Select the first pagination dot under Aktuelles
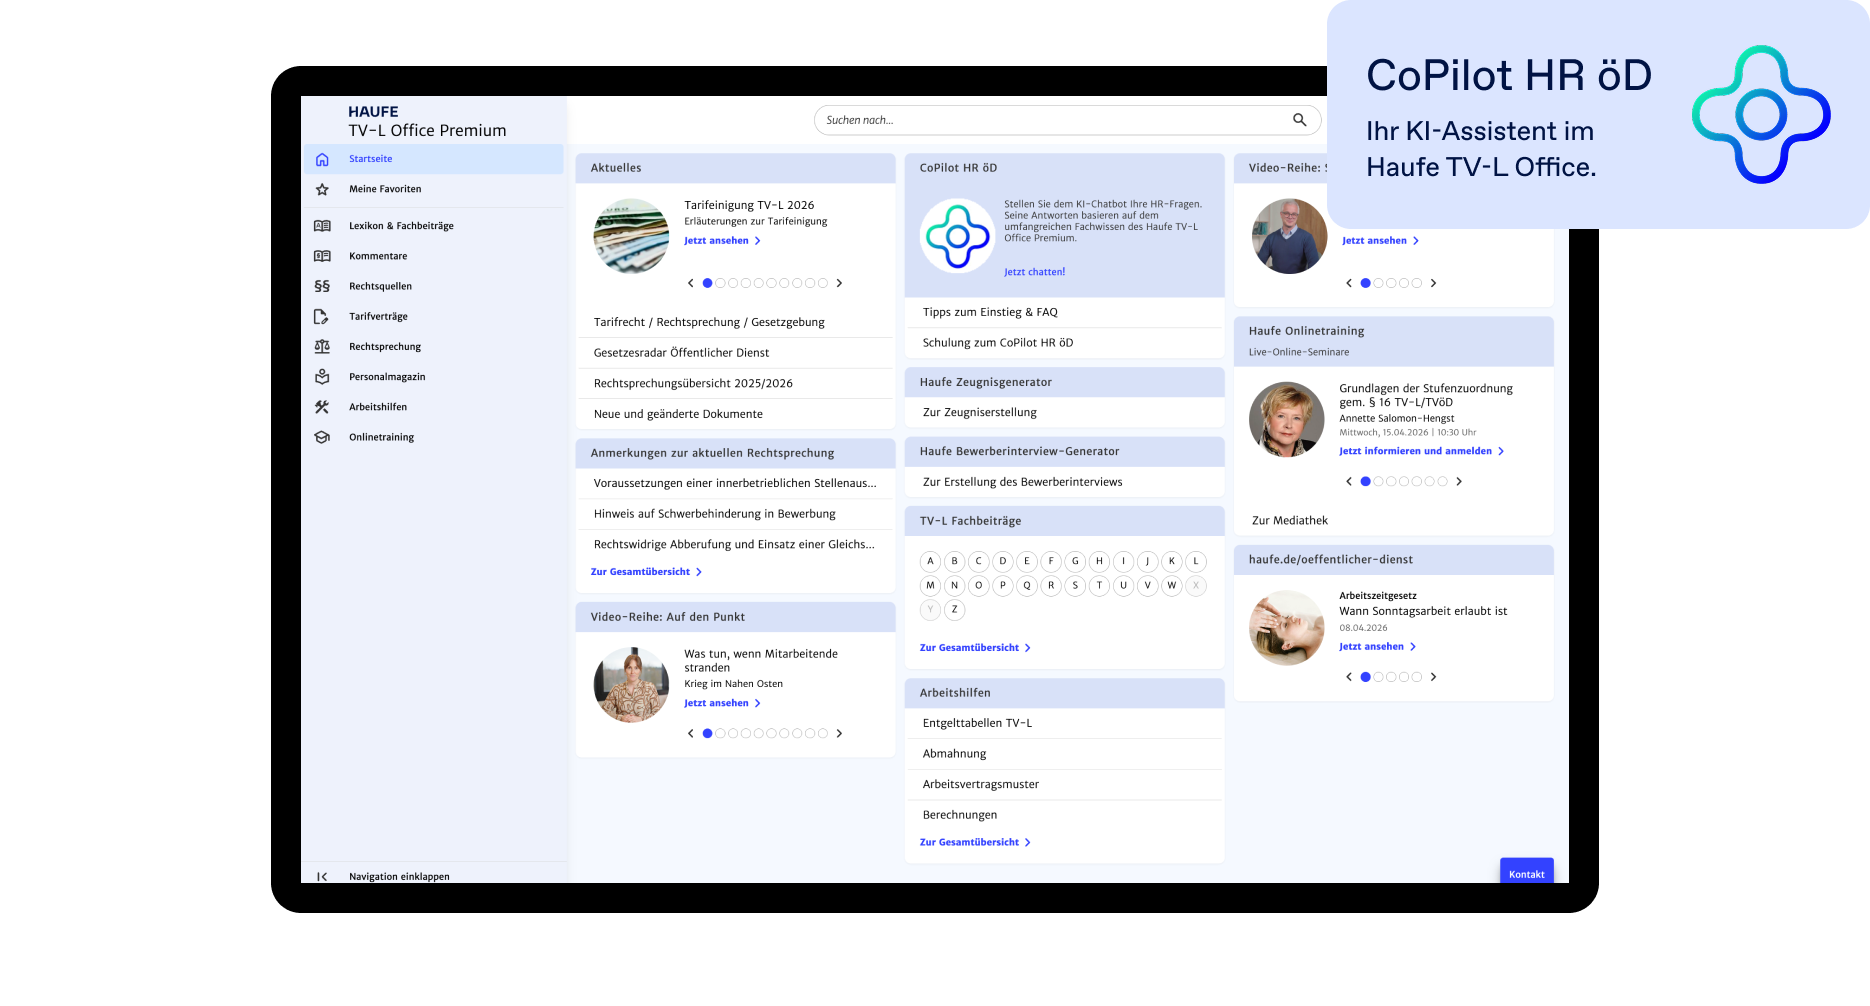Screen dimensions: 1870x1006 707,283
